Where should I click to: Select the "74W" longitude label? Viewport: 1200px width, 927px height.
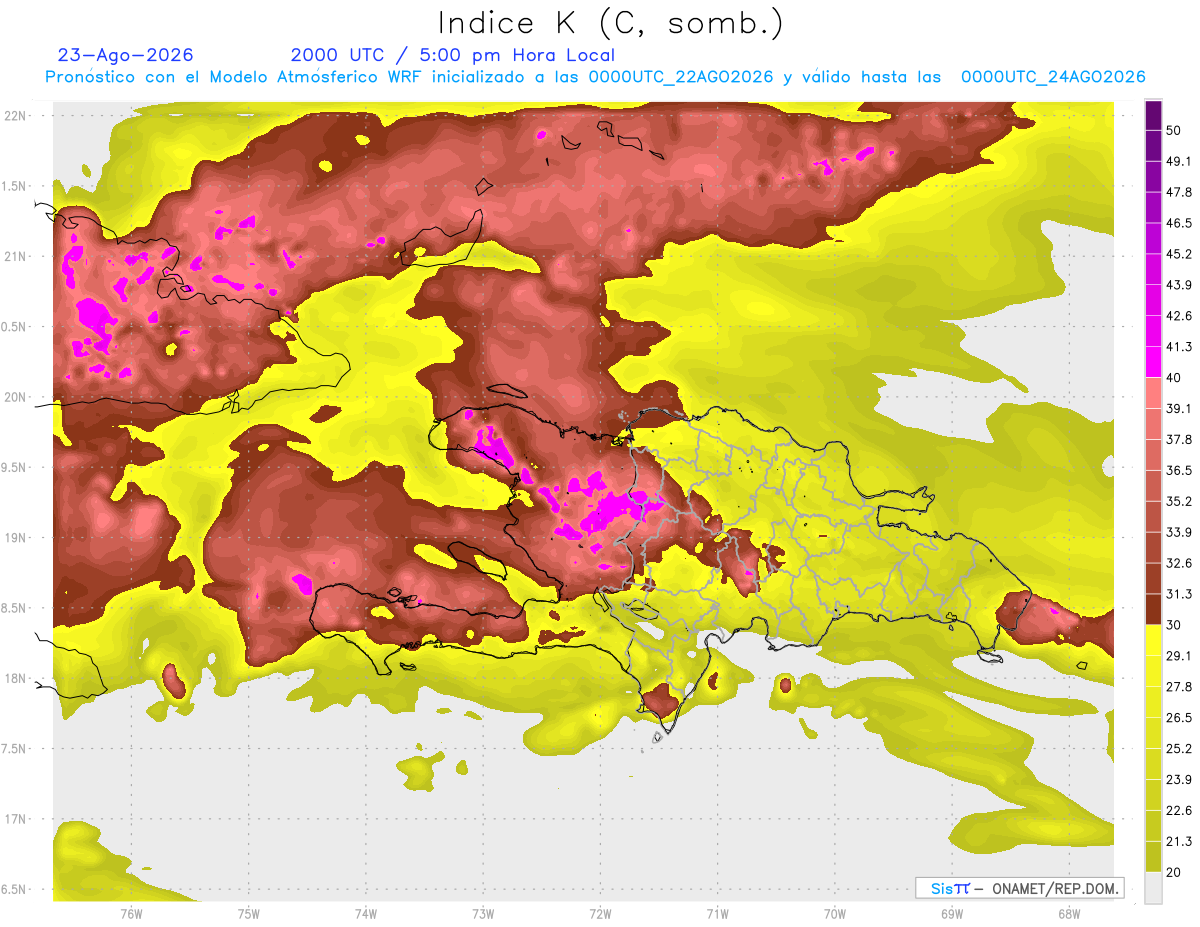click(366, 913)
